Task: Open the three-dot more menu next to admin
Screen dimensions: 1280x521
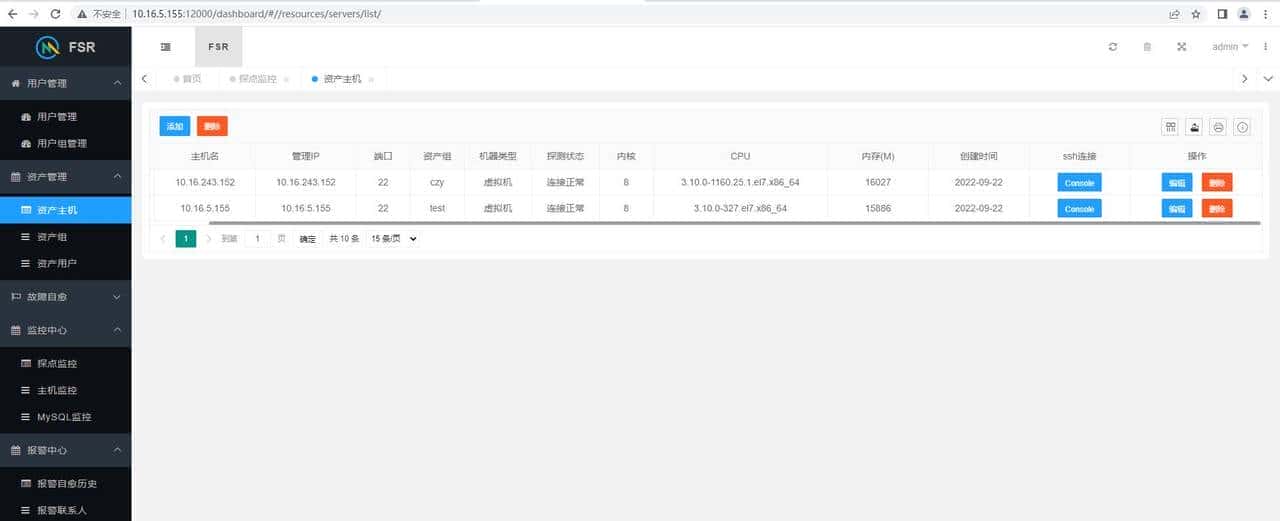Action: [1266, 47]
